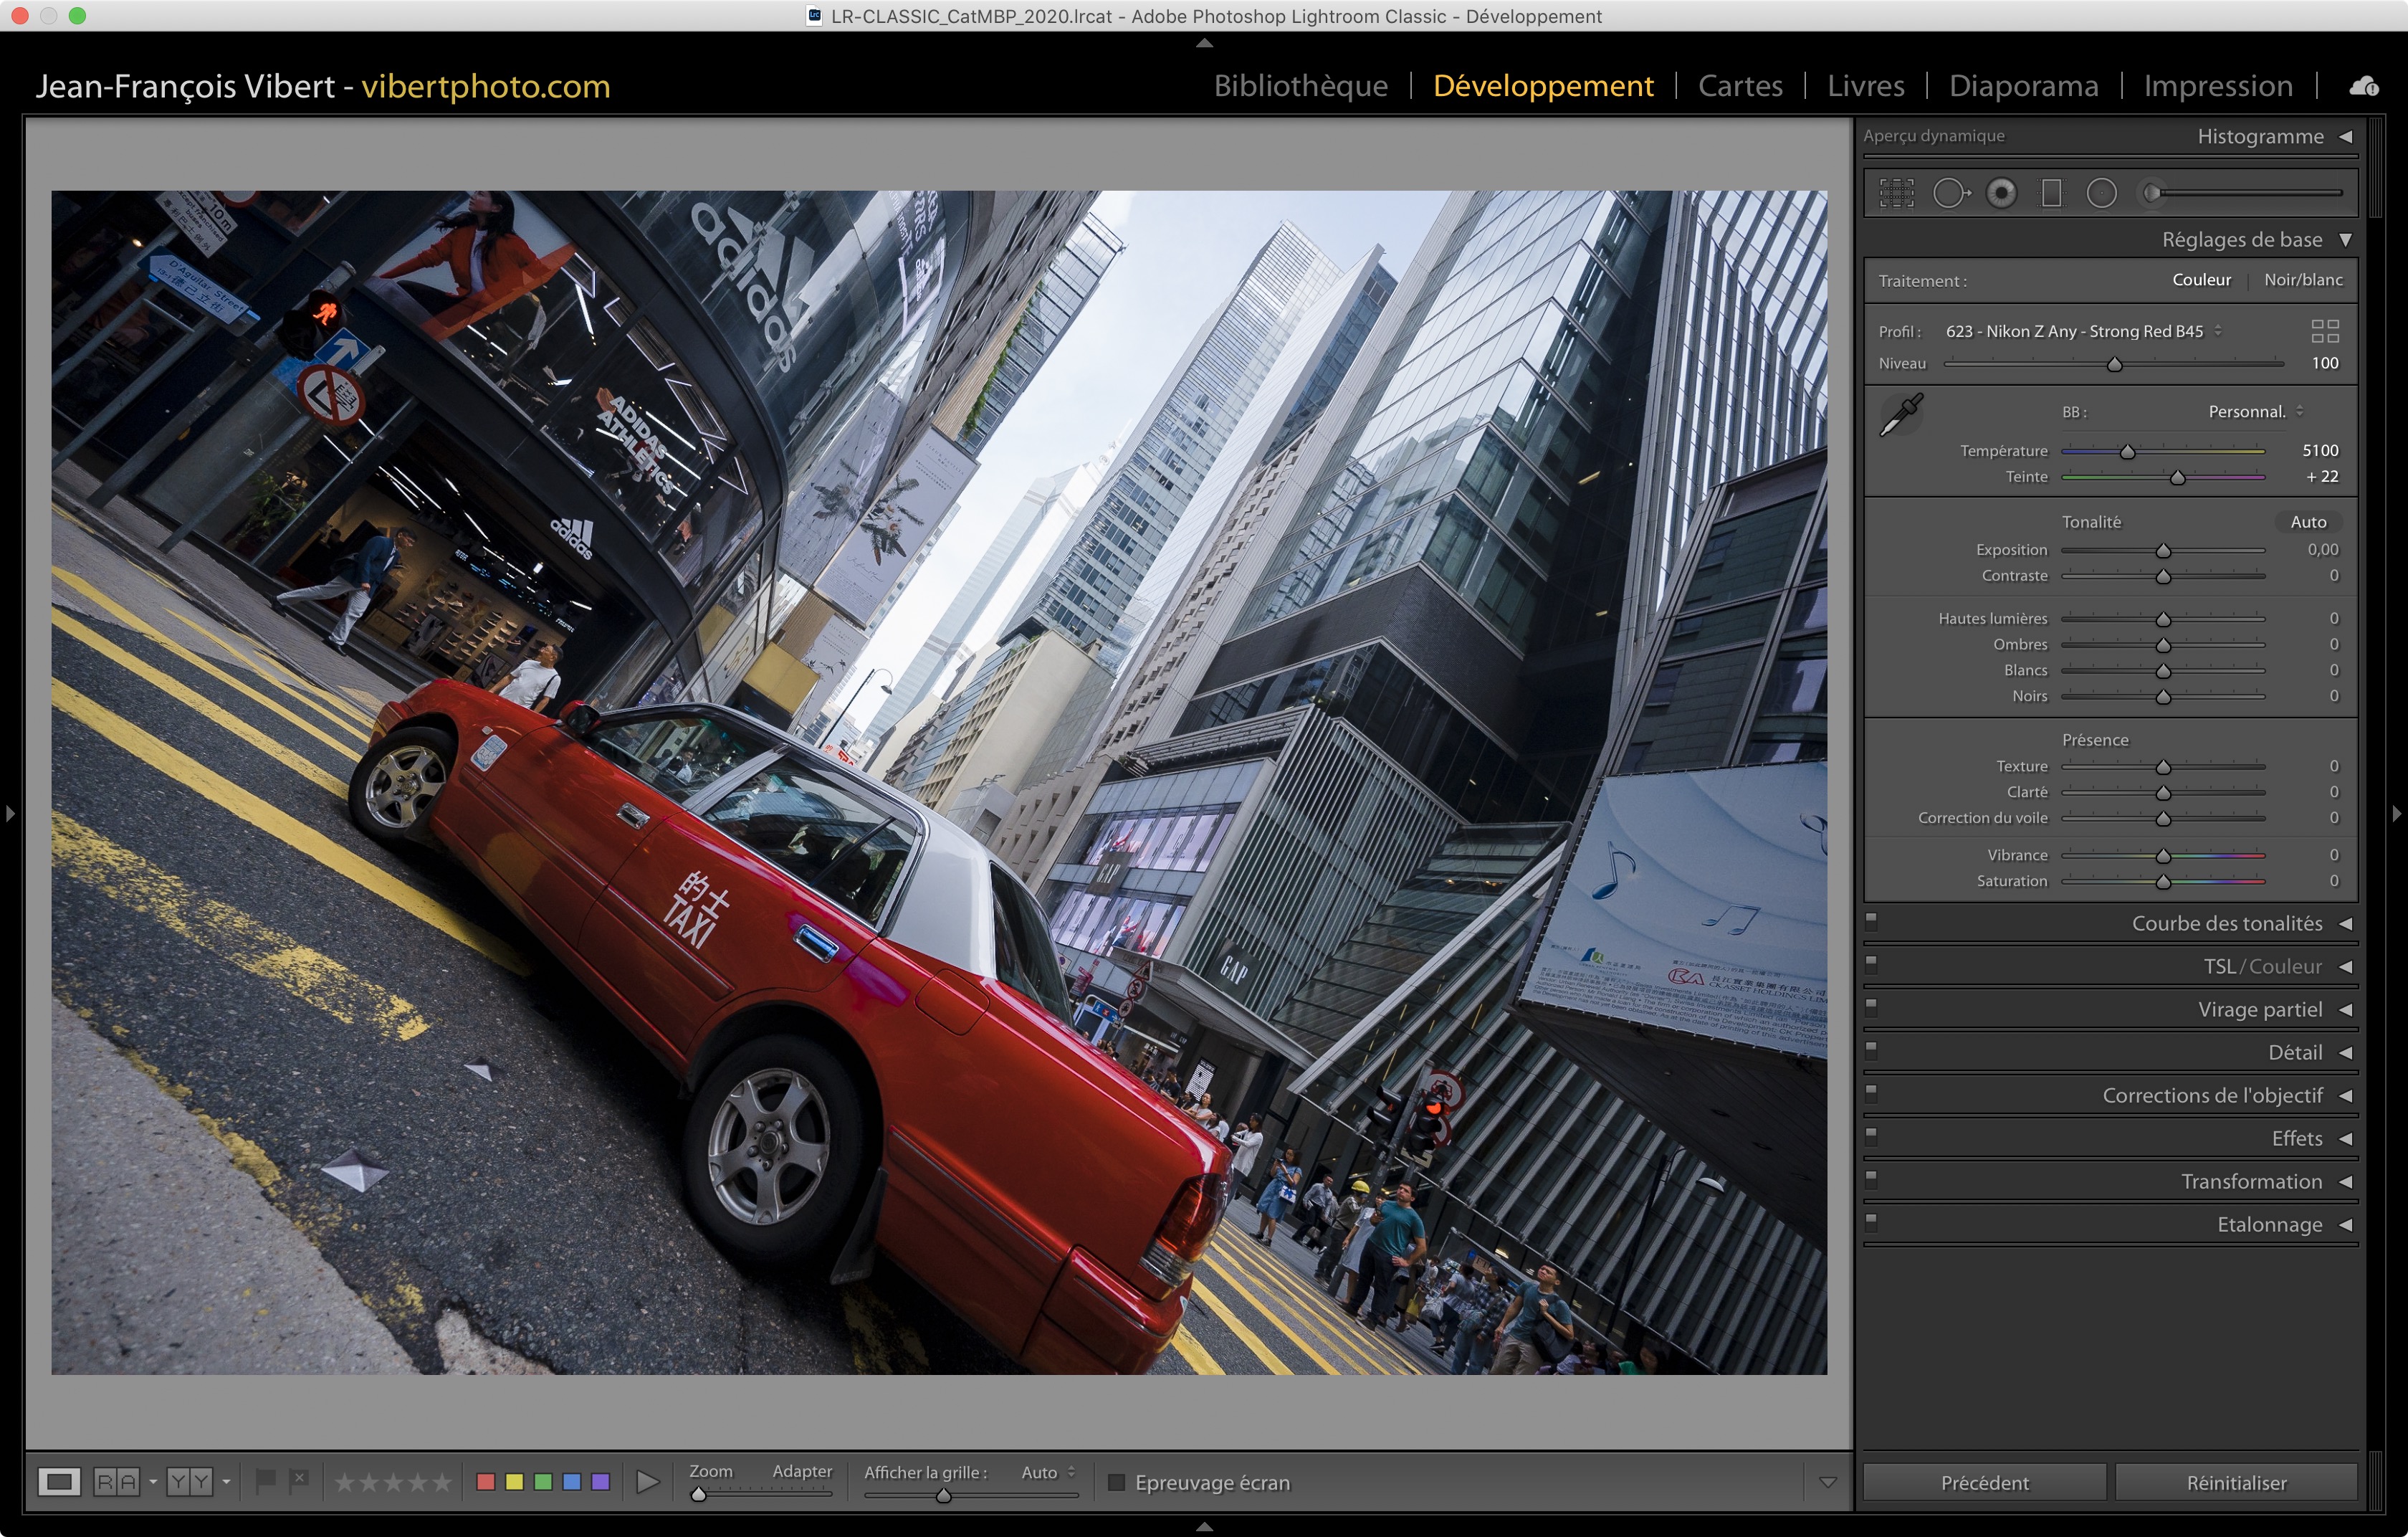Enable the Epreuvage écran checkbox

point(1117,1482)
